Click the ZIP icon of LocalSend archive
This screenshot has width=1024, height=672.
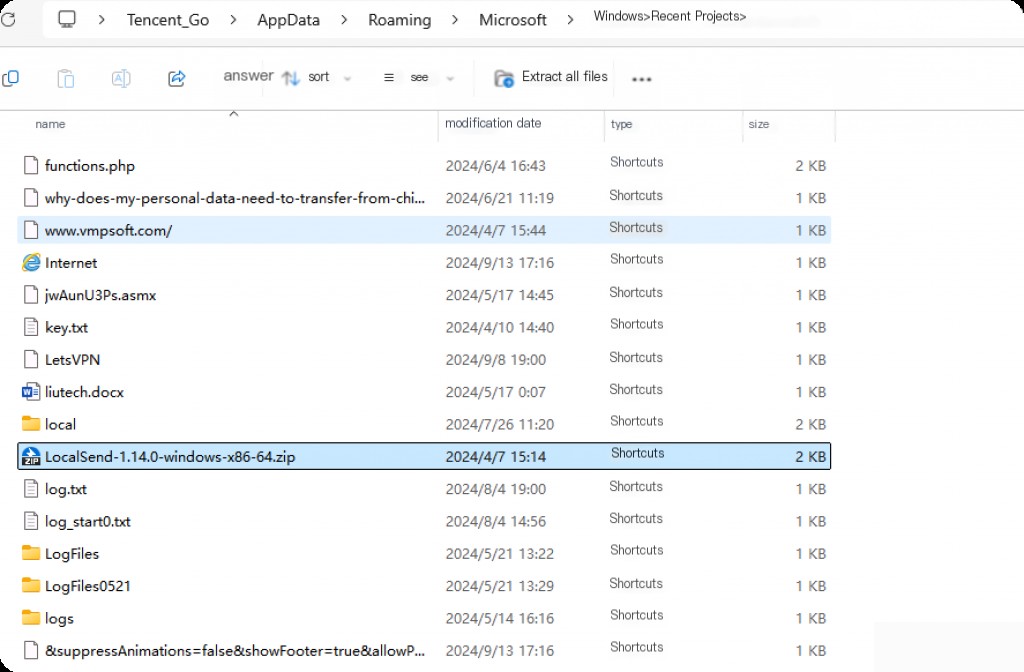31,456
